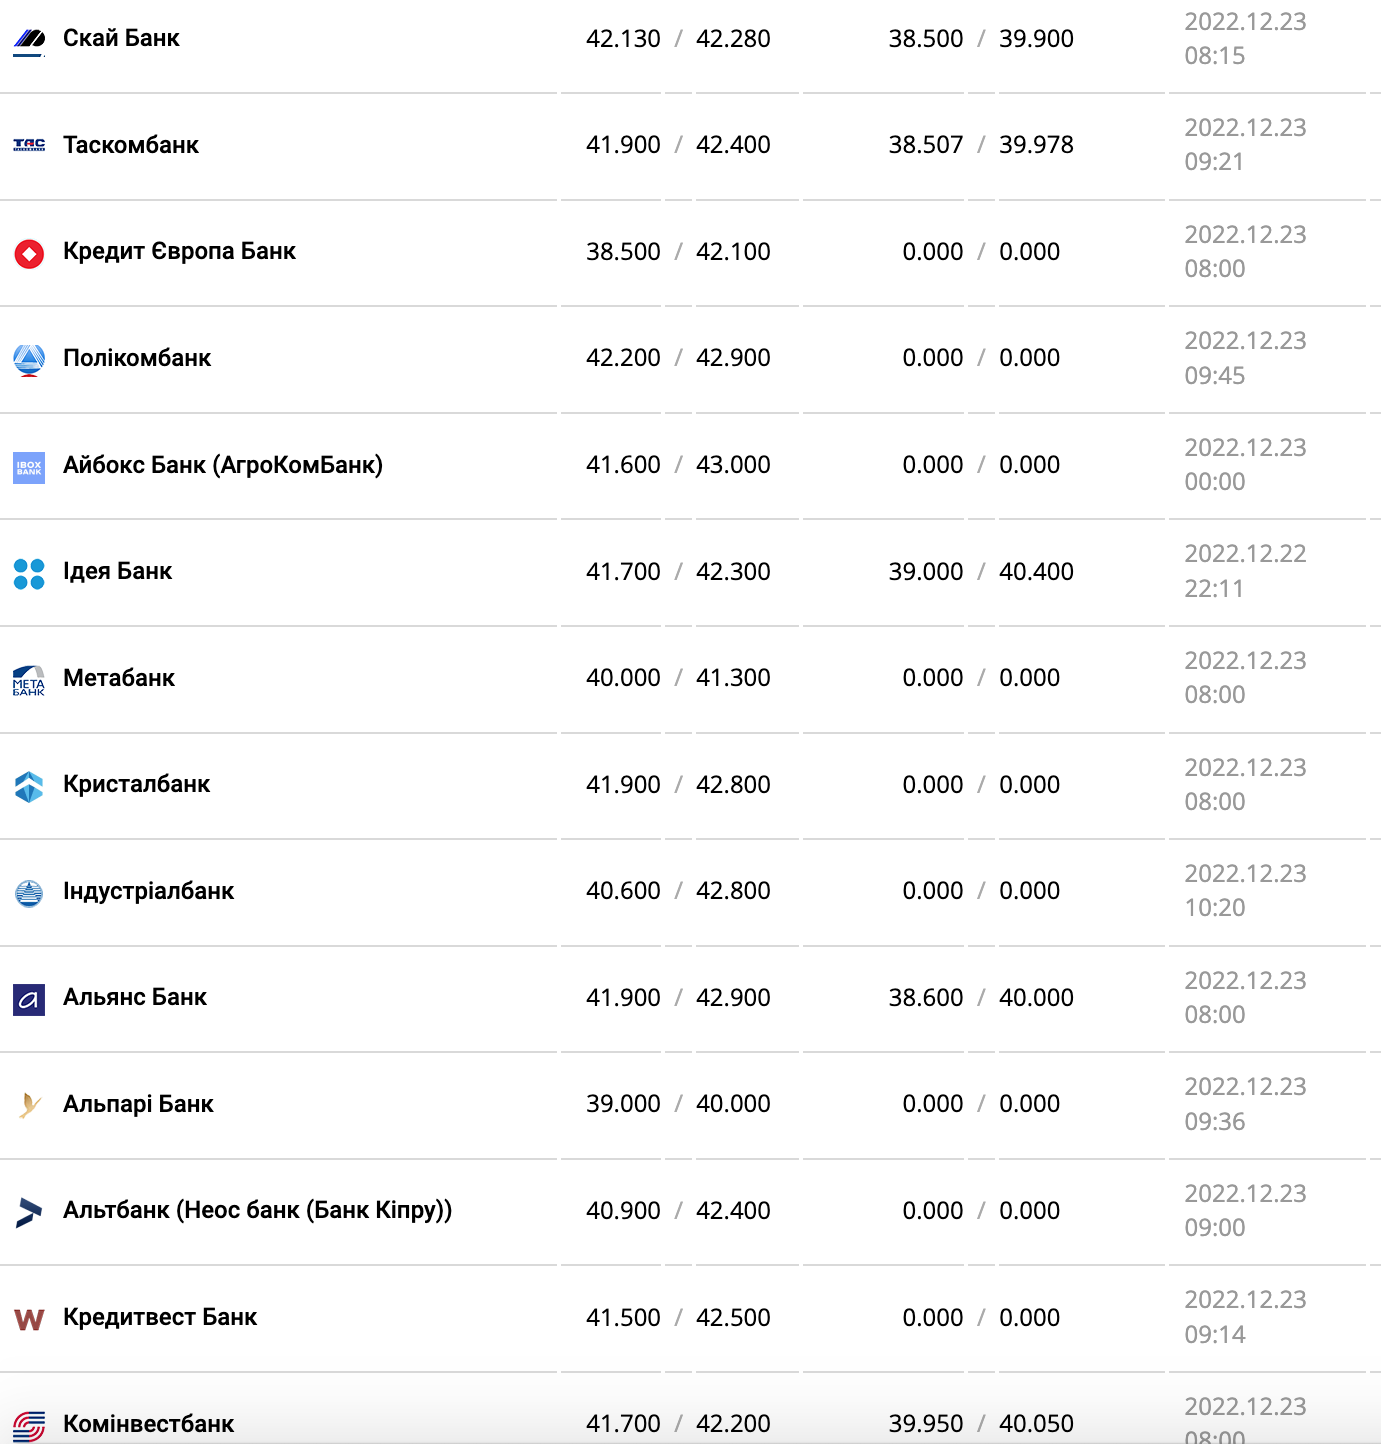Click the red Кредит Європа Банк logo
This screenshot has height=1444, width=1381.
[29, 253]
